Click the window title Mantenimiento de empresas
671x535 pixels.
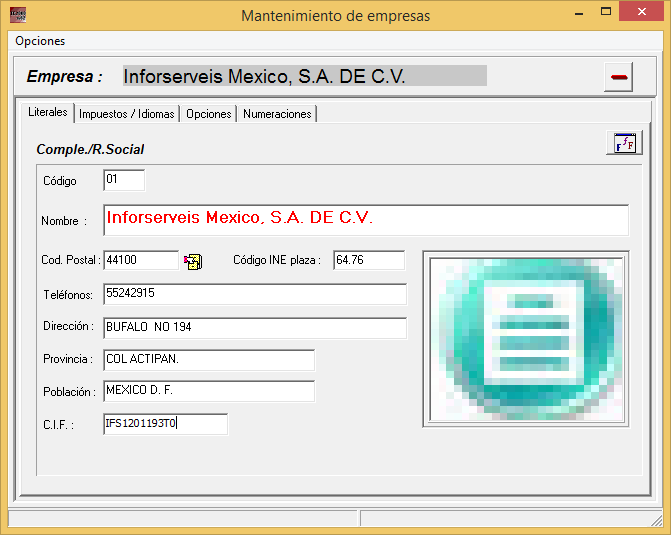[336, 16]
